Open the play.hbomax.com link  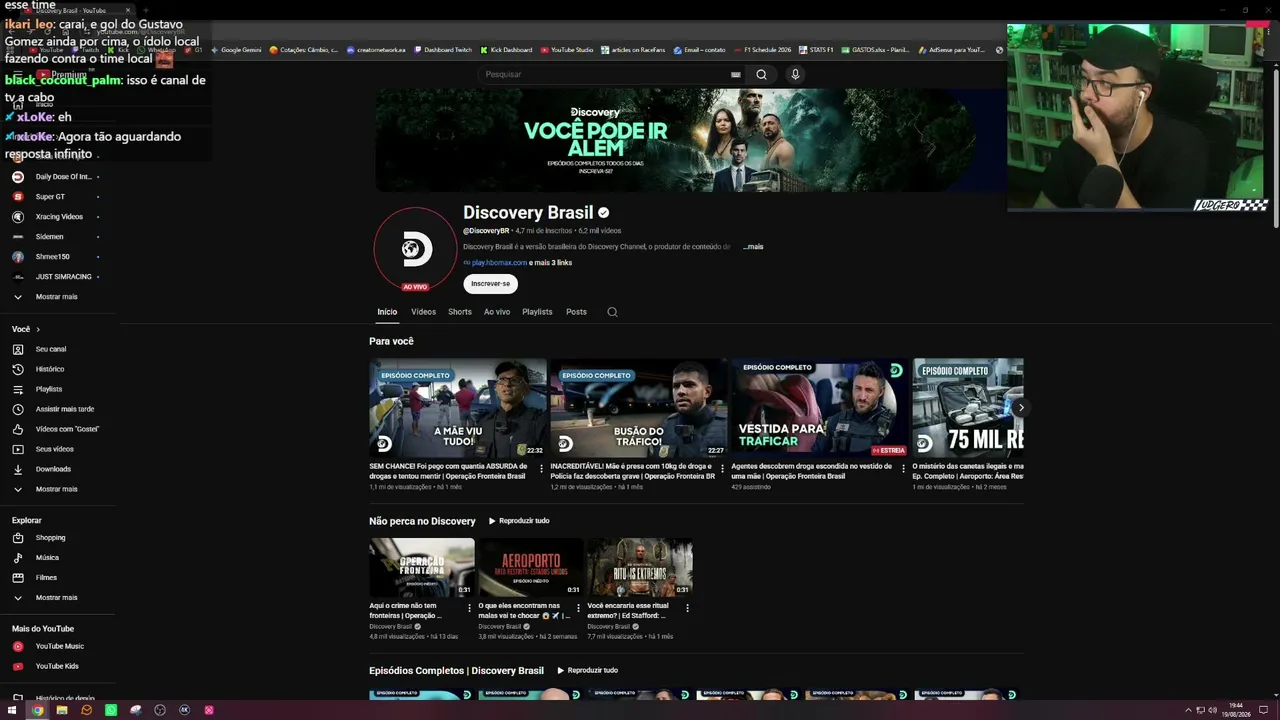(x=499, y=263)
